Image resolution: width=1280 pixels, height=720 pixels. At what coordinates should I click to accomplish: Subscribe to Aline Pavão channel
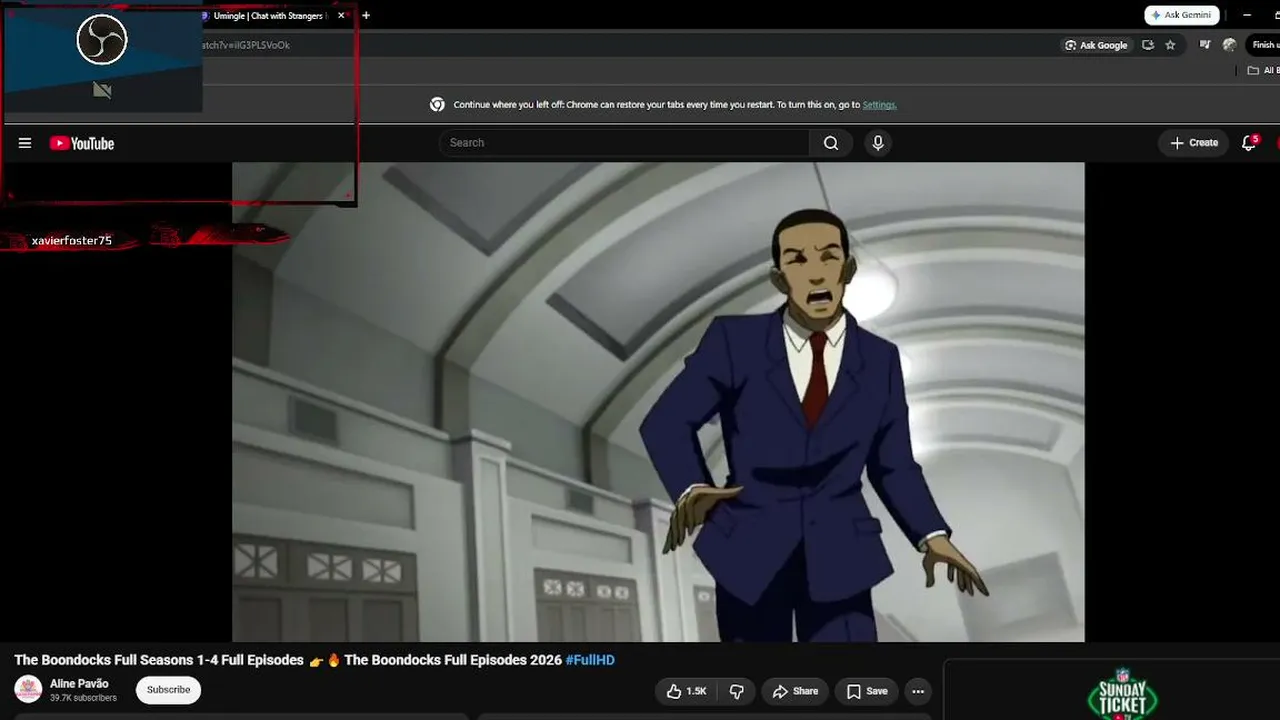[x=168, y=690]
